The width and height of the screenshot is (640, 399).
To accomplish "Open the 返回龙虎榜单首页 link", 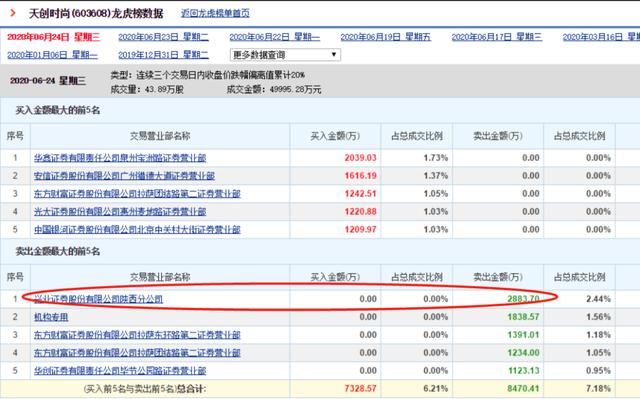I will coord(215,13).
